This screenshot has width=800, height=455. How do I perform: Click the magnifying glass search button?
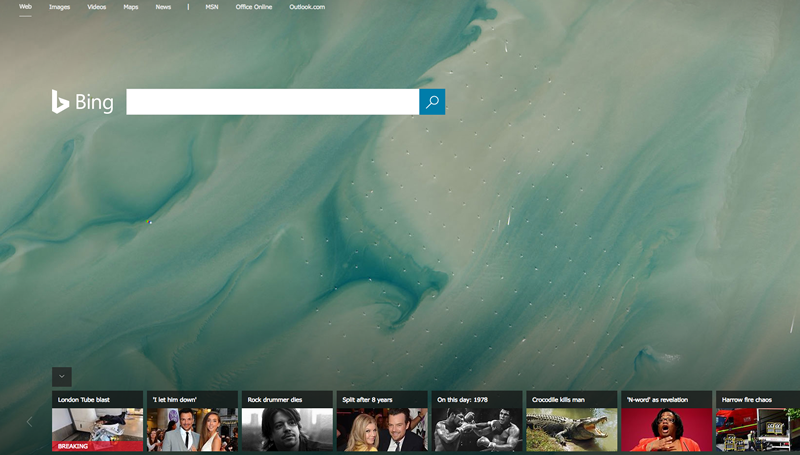point(432,102)
